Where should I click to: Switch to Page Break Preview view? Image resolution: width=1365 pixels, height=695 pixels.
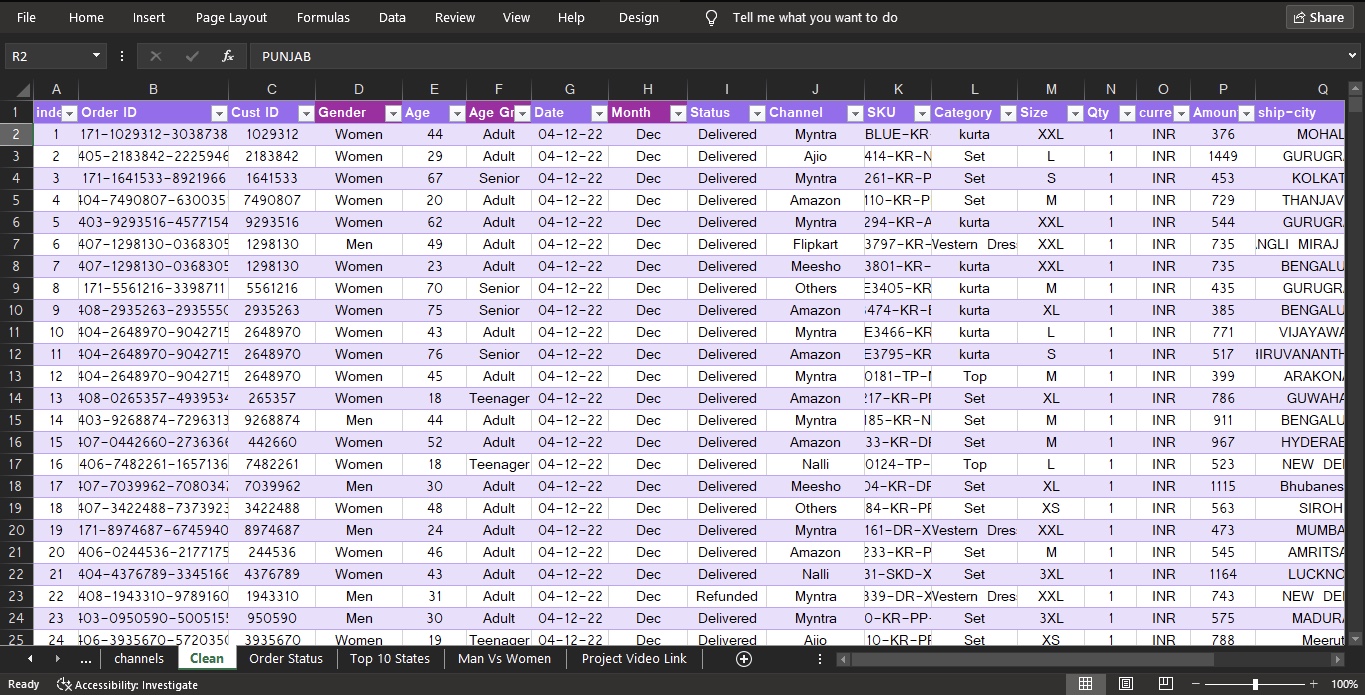tap(1165, 684)
